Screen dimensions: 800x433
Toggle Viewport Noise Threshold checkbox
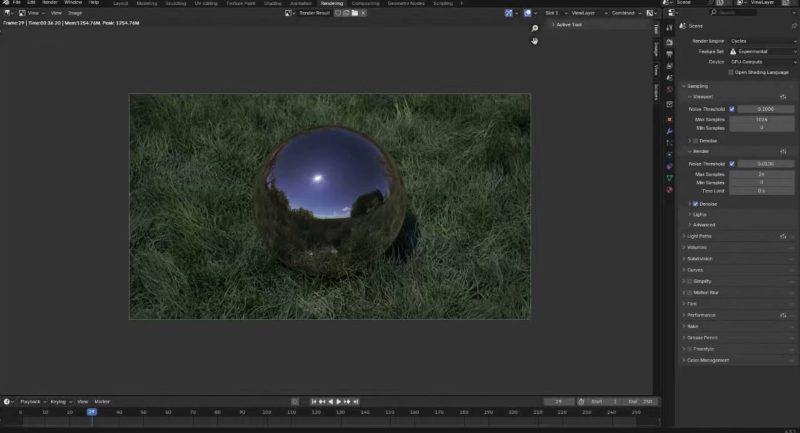[x=732, y=109]
